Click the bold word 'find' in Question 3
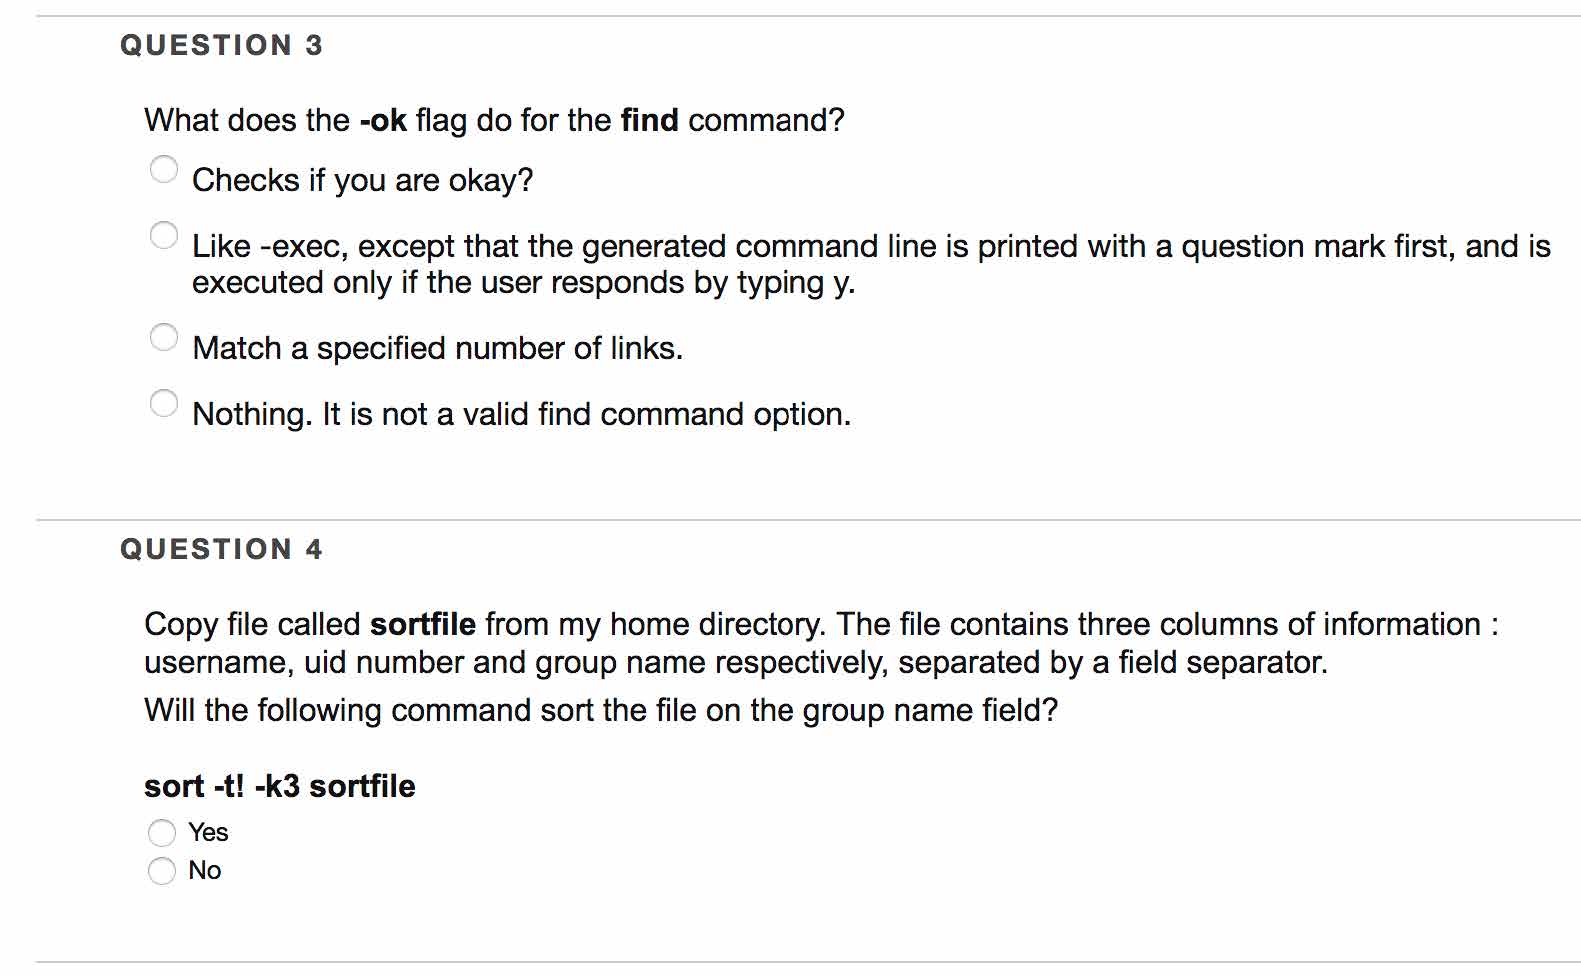Viewport: 1581px width, 976px height. click(649, 120)
